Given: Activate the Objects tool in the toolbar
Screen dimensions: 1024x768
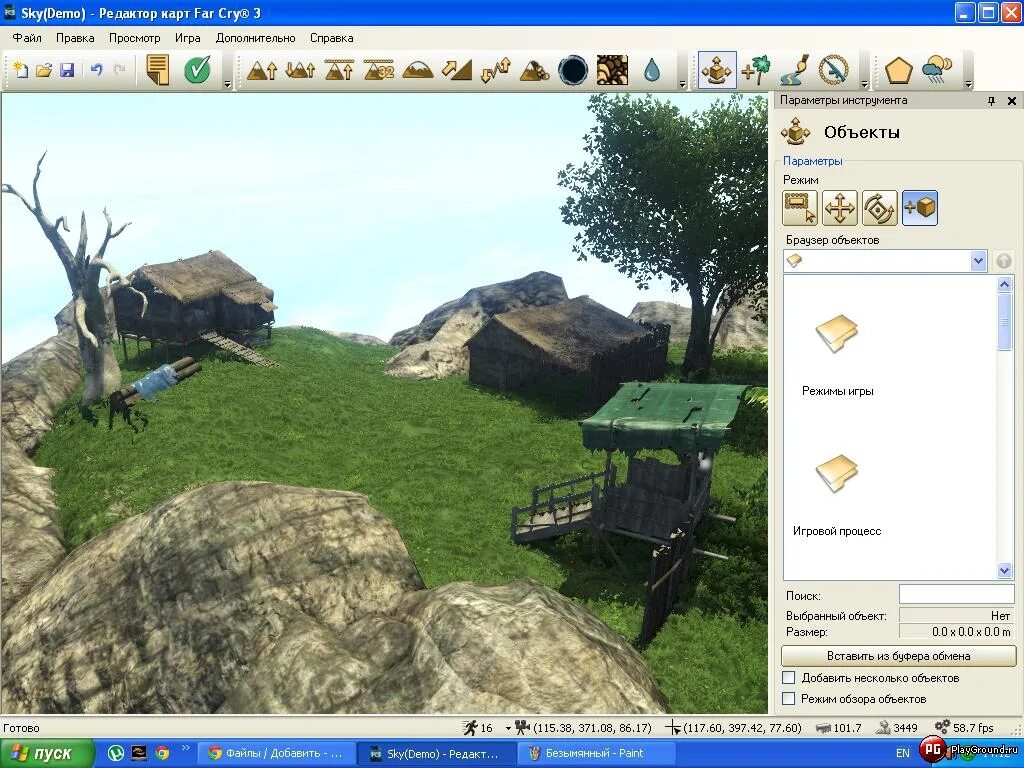Looking at the screenshot, I should [717, 70].
